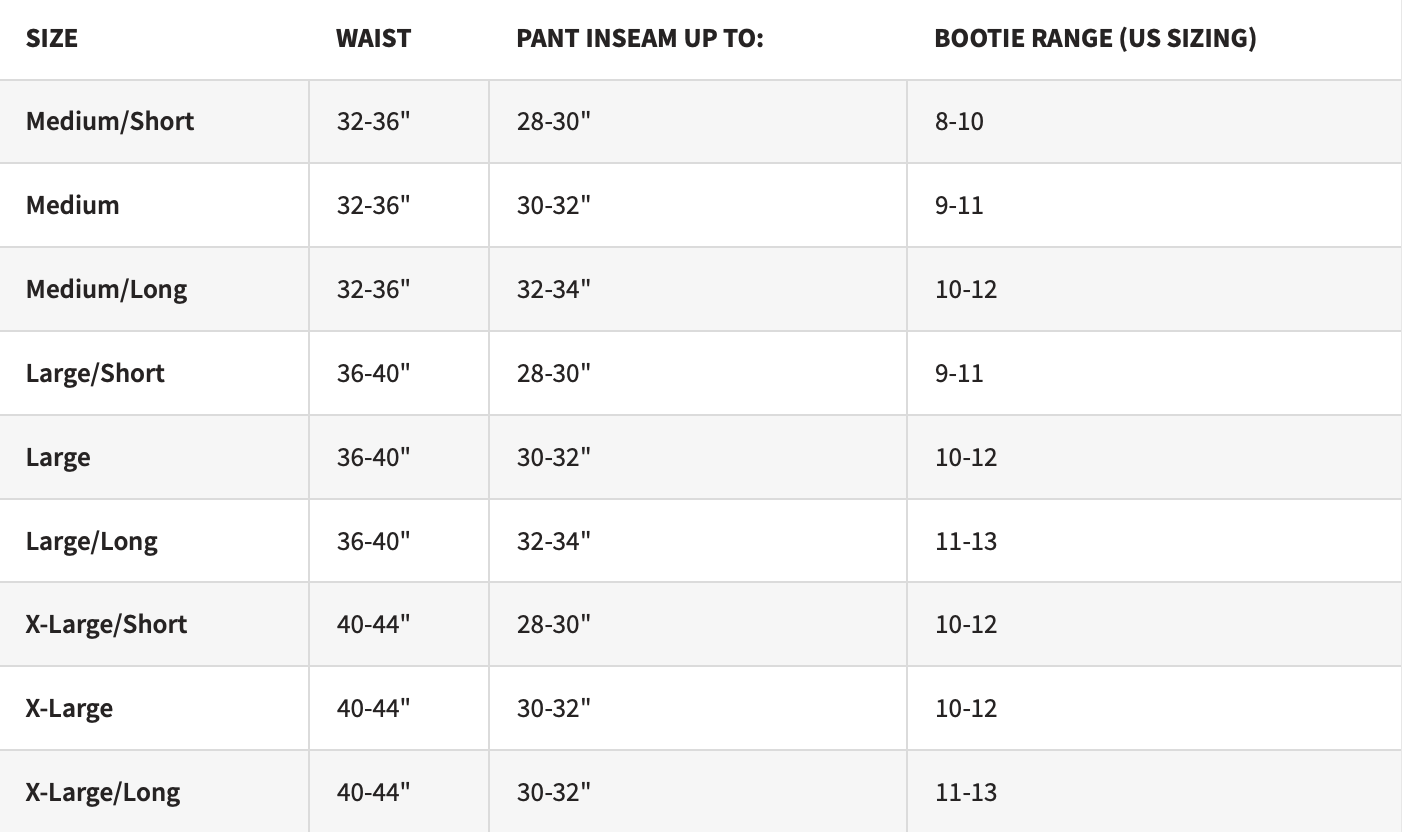Click the 32-34" inseam in Medium/Long row
This screenshot has width=1402, height=832.
[554, 289]
